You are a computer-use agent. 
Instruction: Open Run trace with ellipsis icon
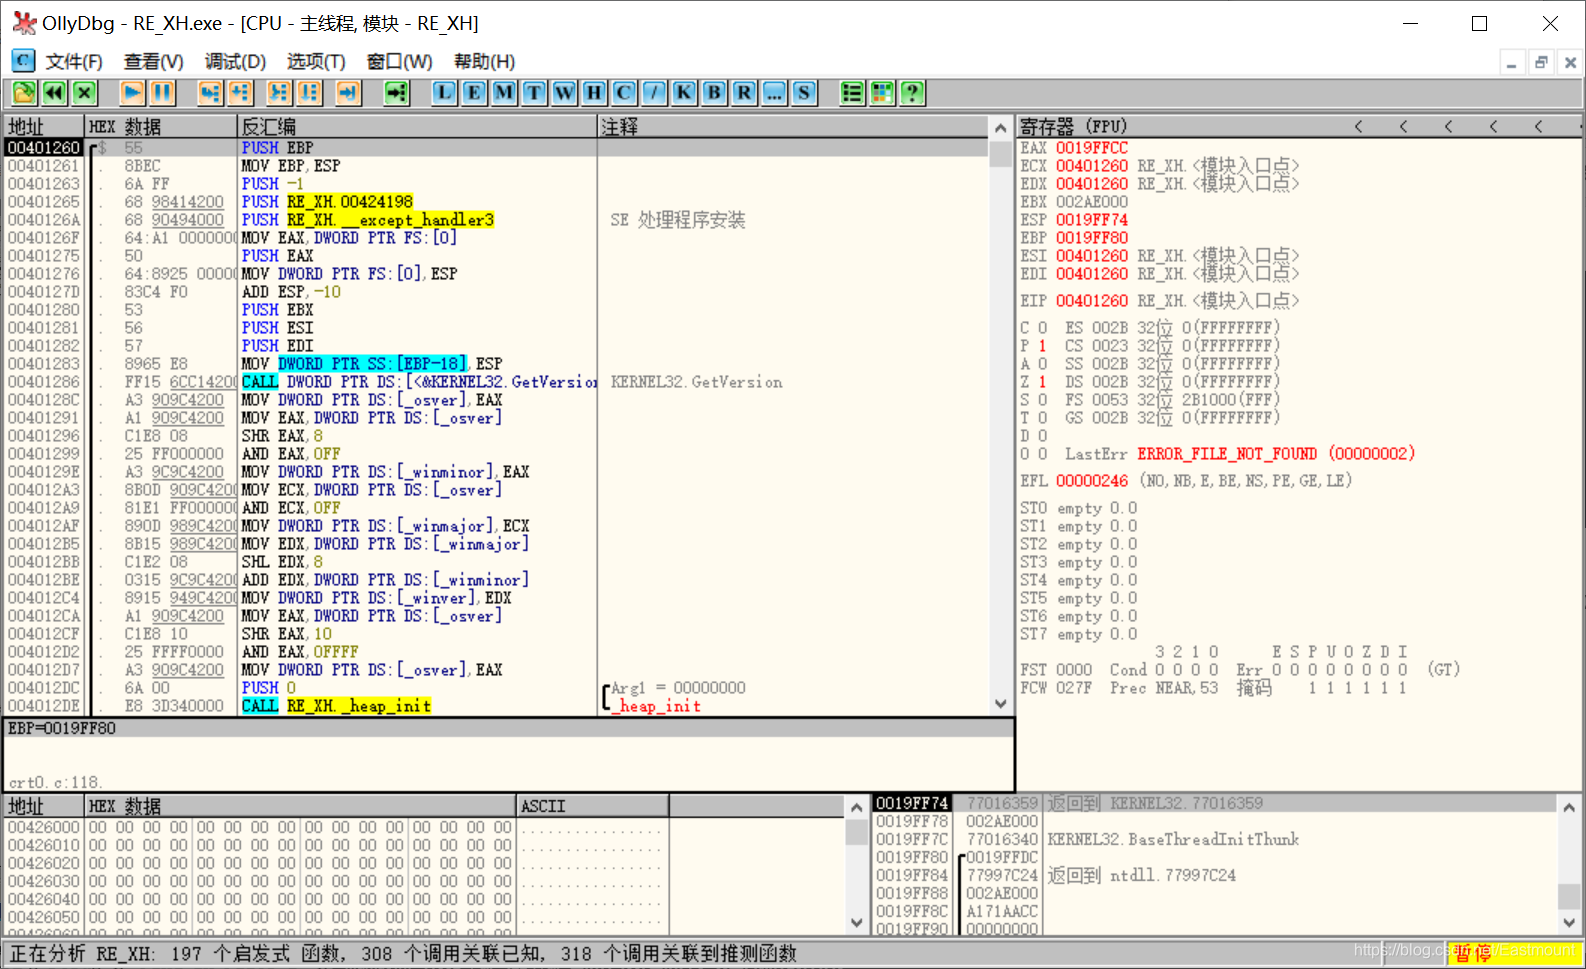click(774, 93)
